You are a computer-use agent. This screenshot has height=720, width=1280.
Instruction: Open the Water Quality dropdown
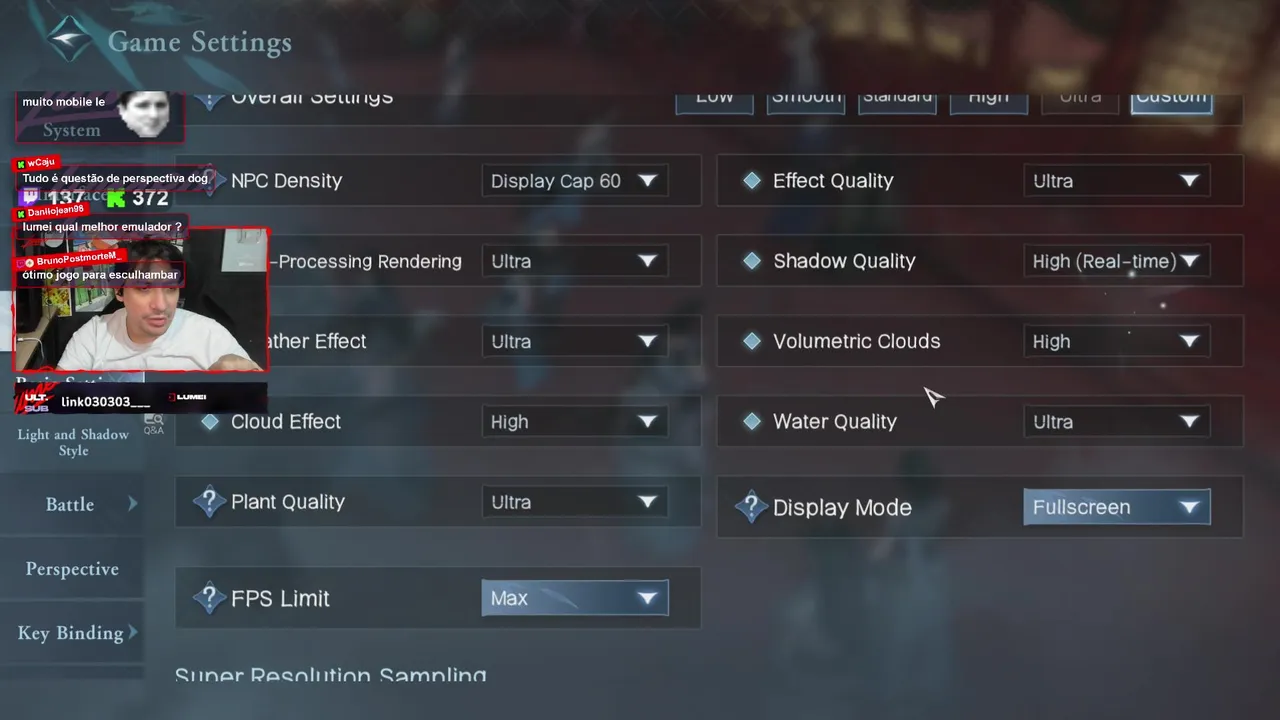(1117, 422)
